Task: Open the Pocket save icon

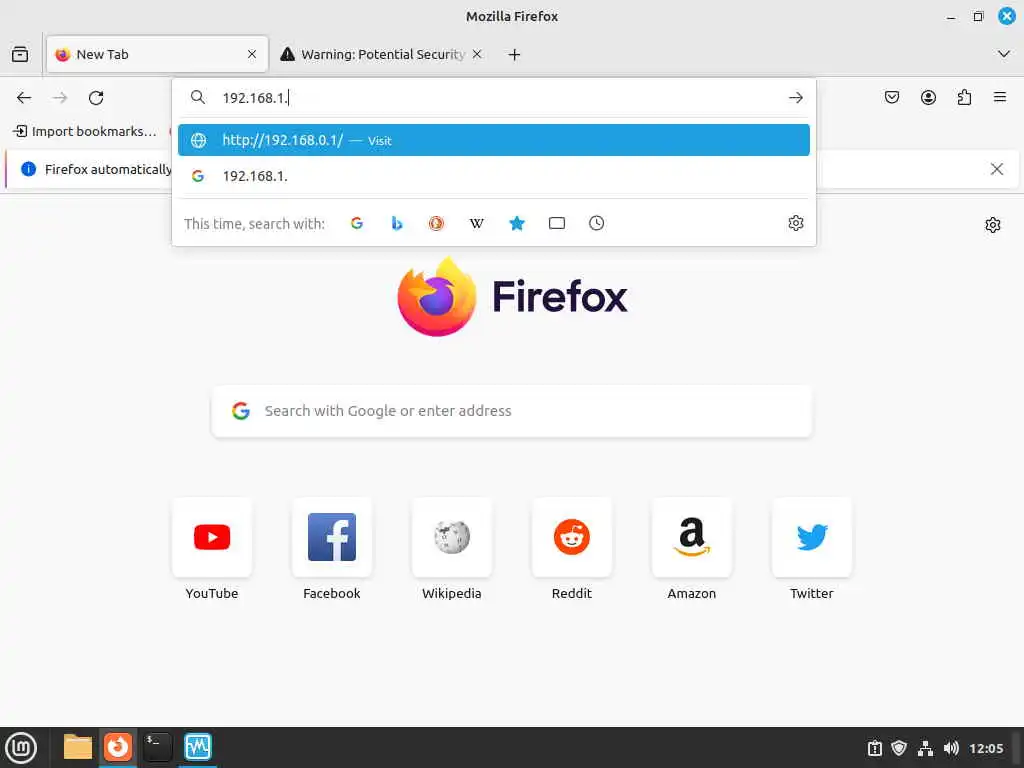Action: (892, 98)
